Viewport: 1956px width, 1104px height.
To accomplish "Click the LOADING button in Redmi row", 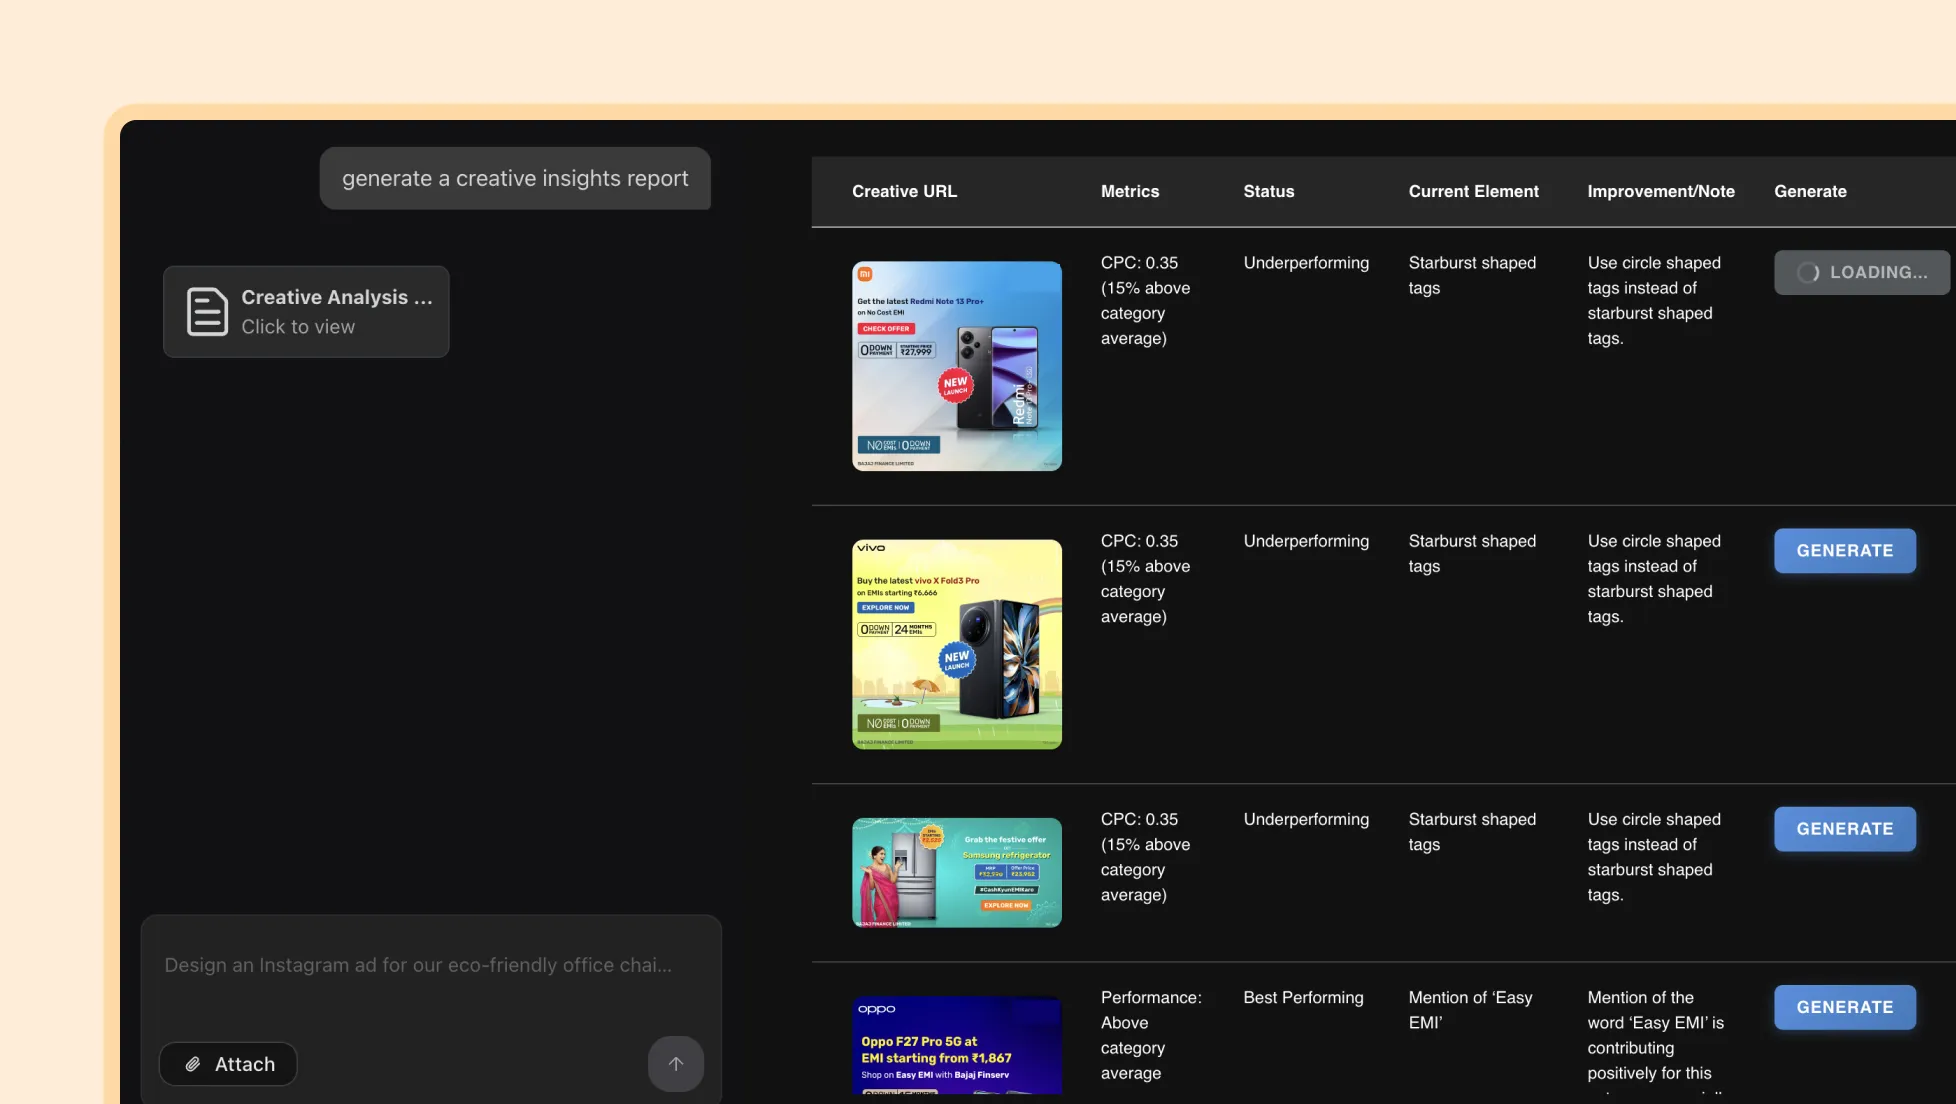I will [1862, 272].
